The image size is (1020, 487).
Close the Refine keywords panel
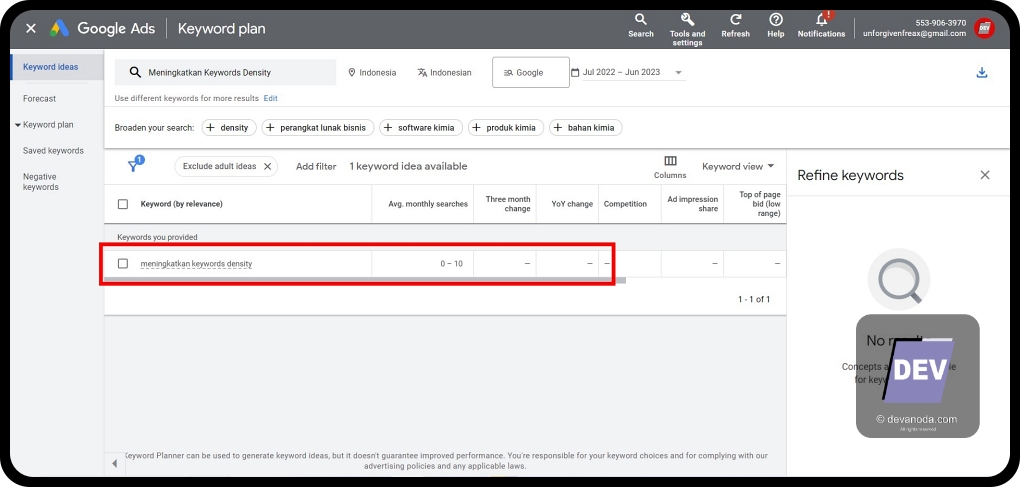(985, 175)
